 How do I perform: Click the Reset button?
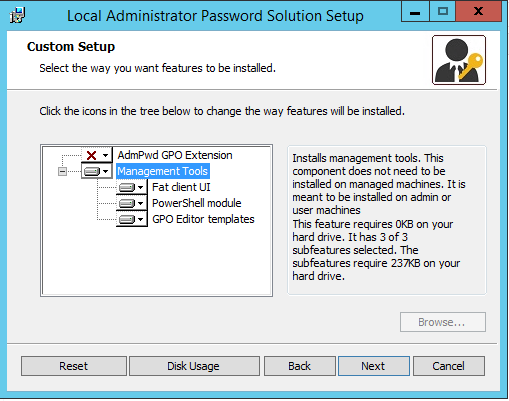point(74,366)
